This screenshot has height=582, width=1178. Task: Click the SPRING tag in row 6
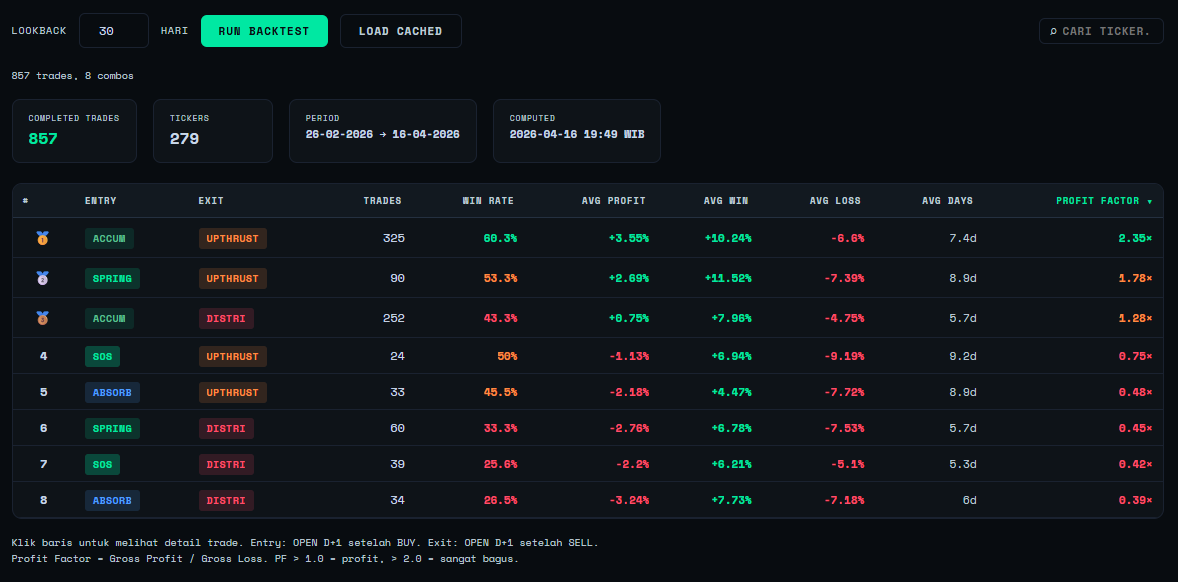coord(112,428)
